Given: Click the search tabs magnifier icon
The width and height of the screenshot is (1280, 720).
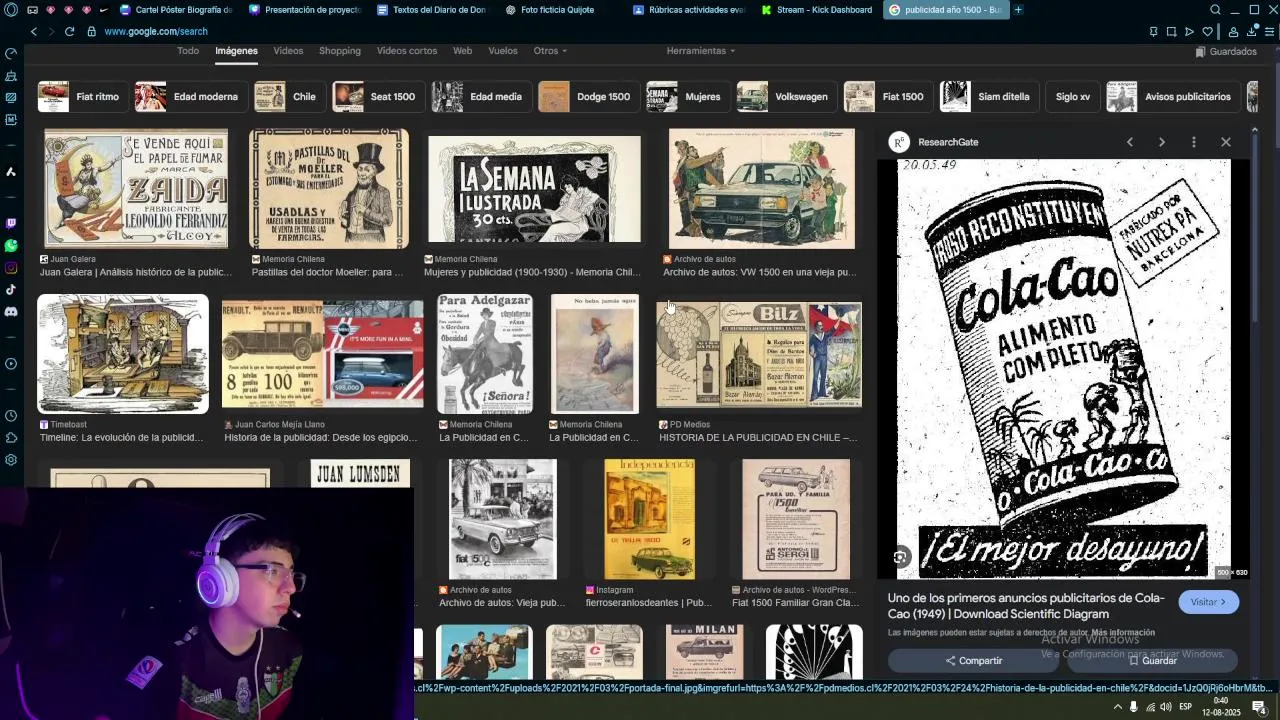Looking at the screenshot, I should pos(1215,10).
